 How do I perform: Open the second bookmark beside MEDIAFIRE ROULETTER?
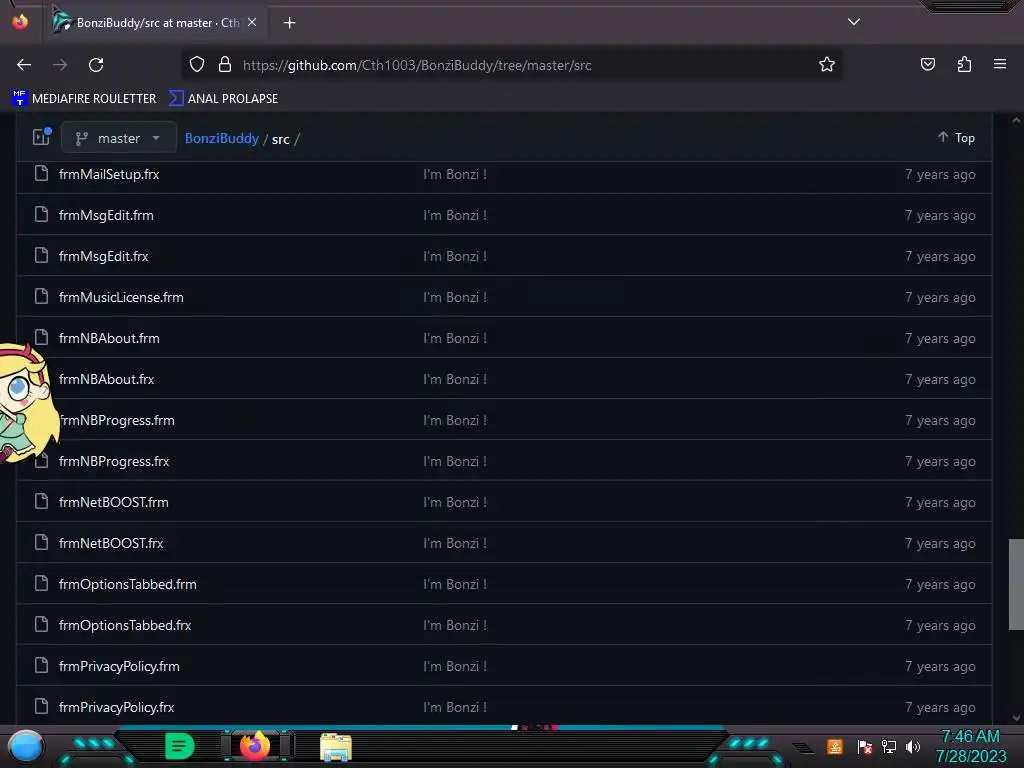[x=223, y=99]
